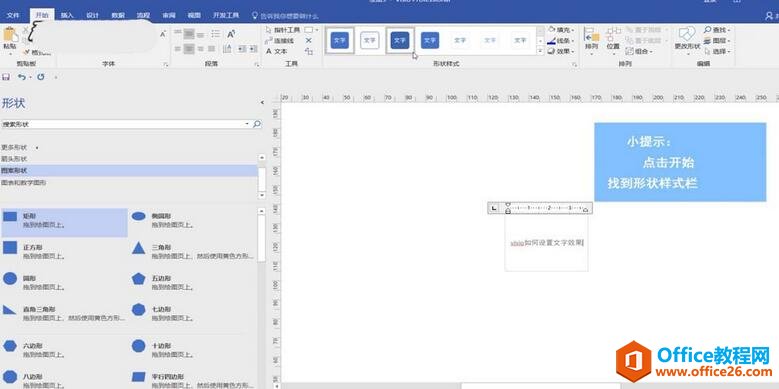Toggle the bottom right text align button
779x389 pixels.
200,49
